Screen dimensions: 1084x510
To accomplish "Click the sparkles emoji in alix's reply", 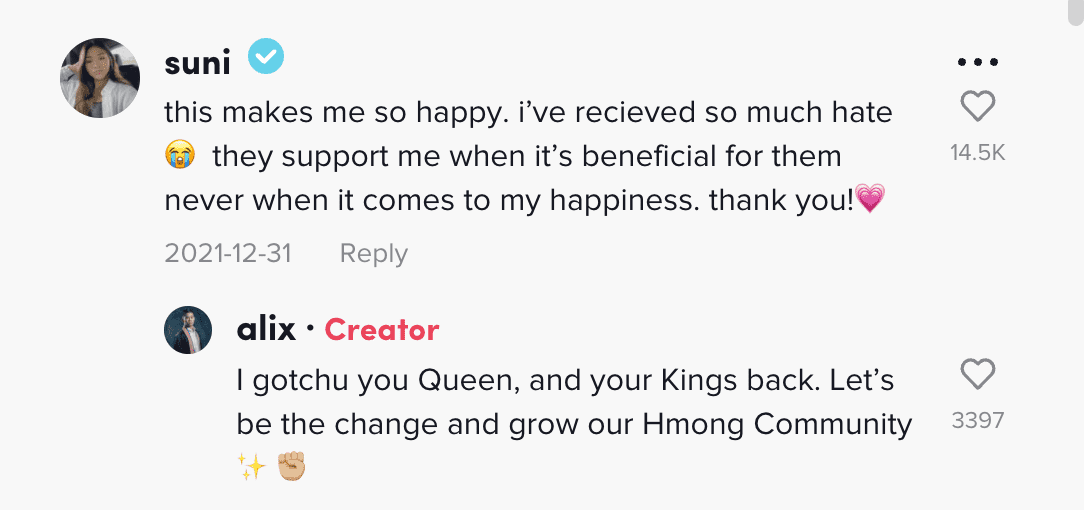I will click(x=250, y=467).
